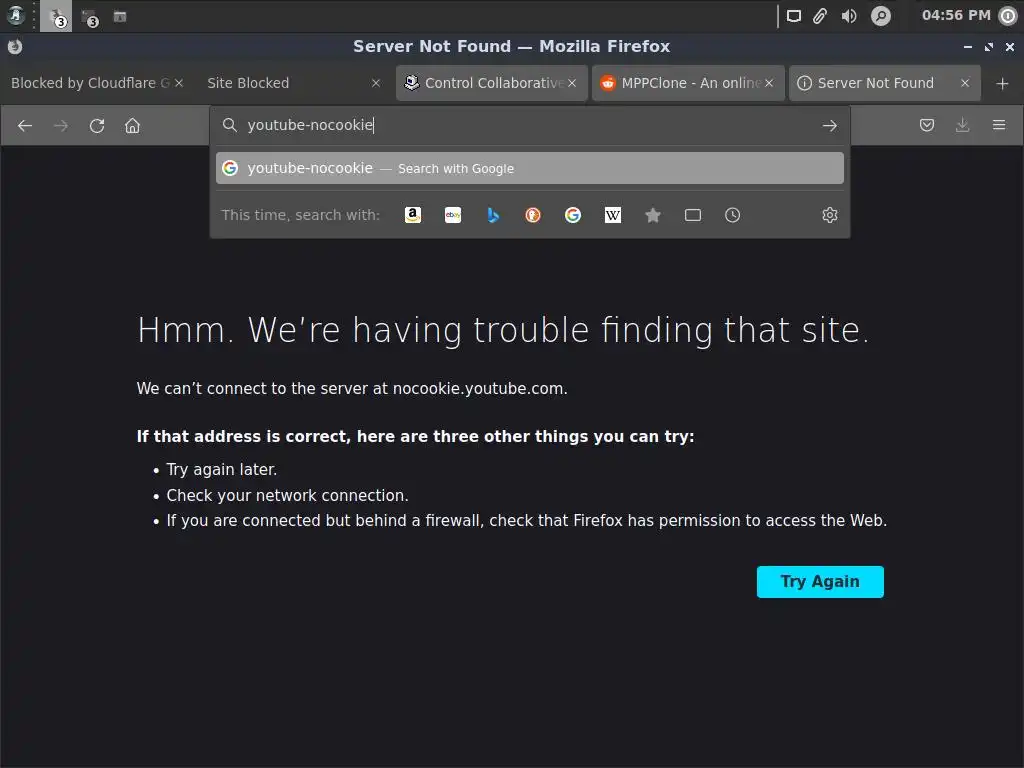Click into the address bar text field
This screenshot has height=768, width=1024.
[529, 125]
